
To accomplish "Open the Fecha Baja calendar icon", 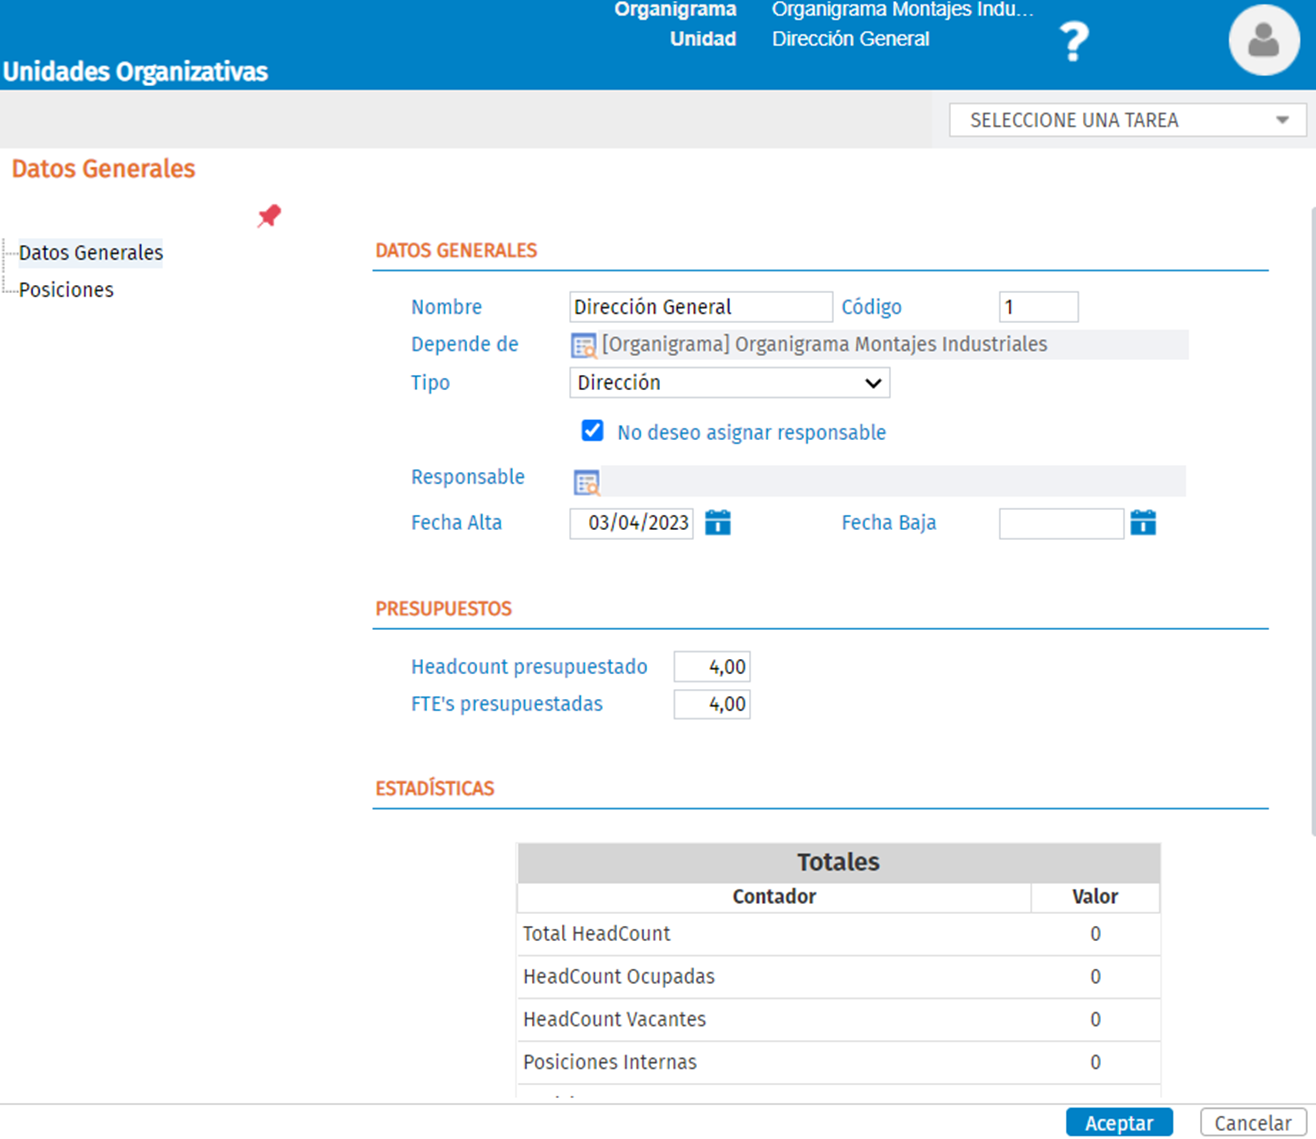I will [1143, 522].
